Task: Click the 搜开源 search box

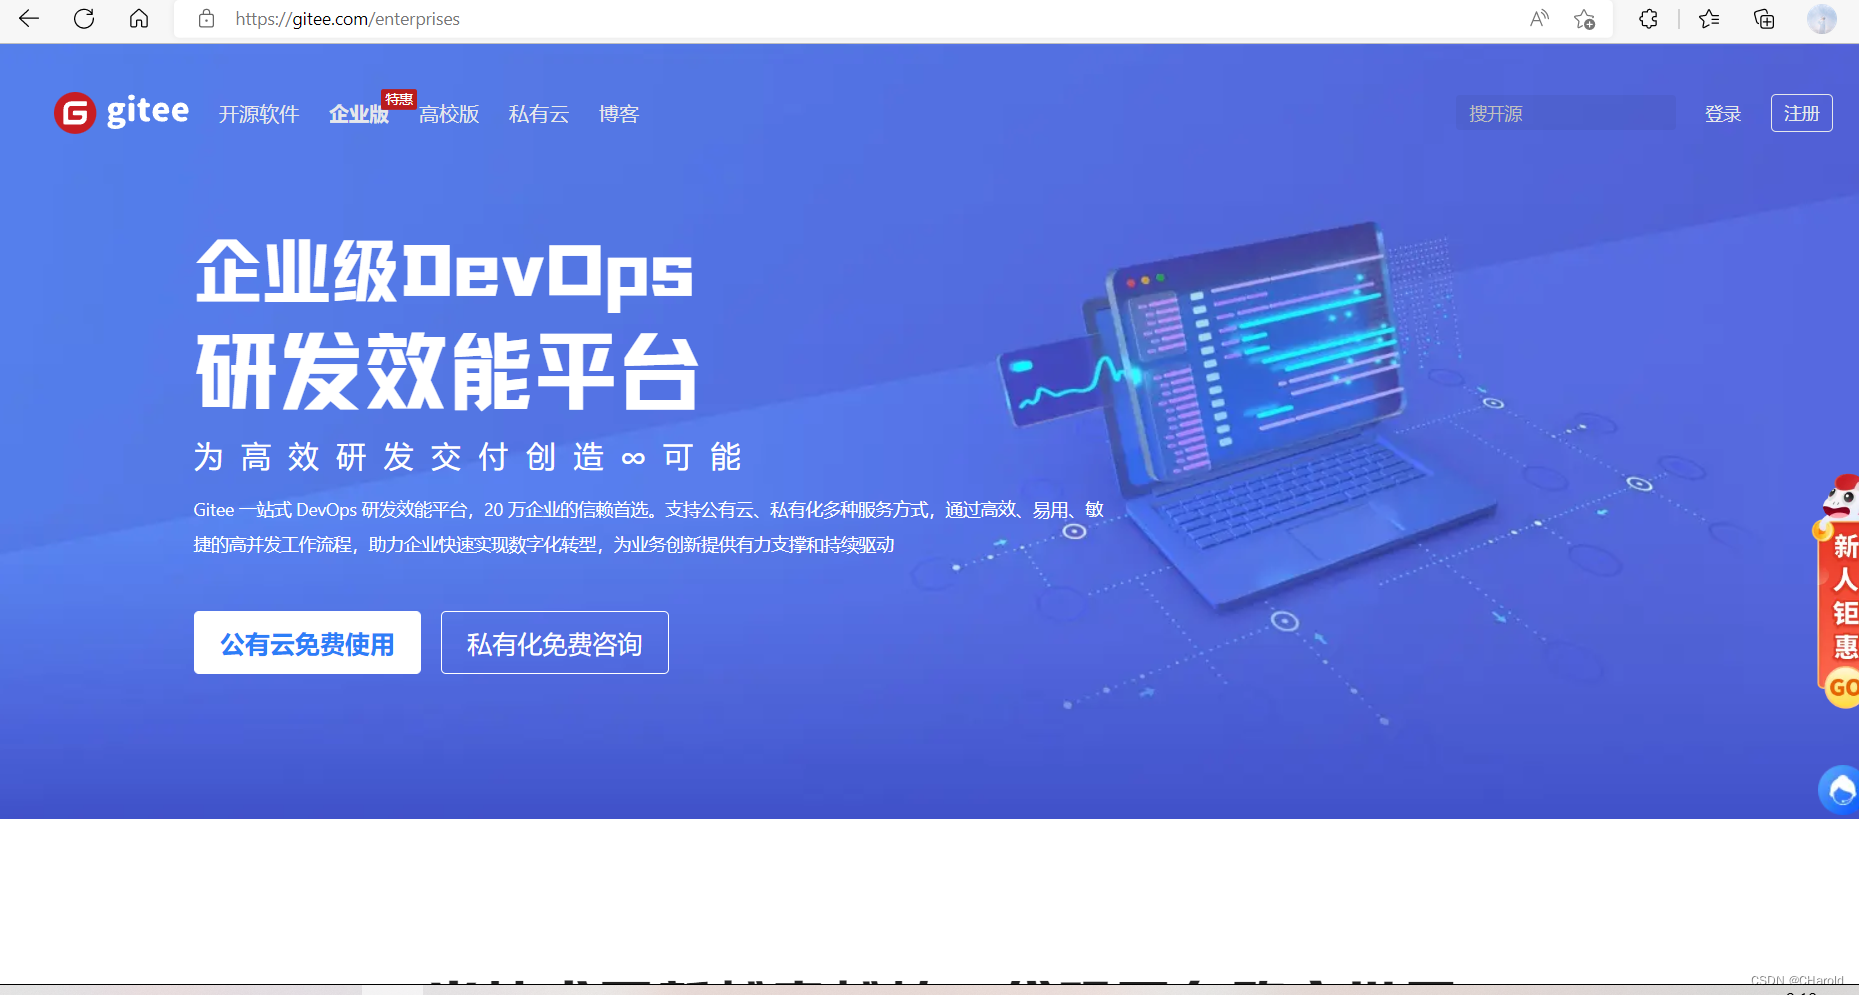Action: pos(1566,113)
